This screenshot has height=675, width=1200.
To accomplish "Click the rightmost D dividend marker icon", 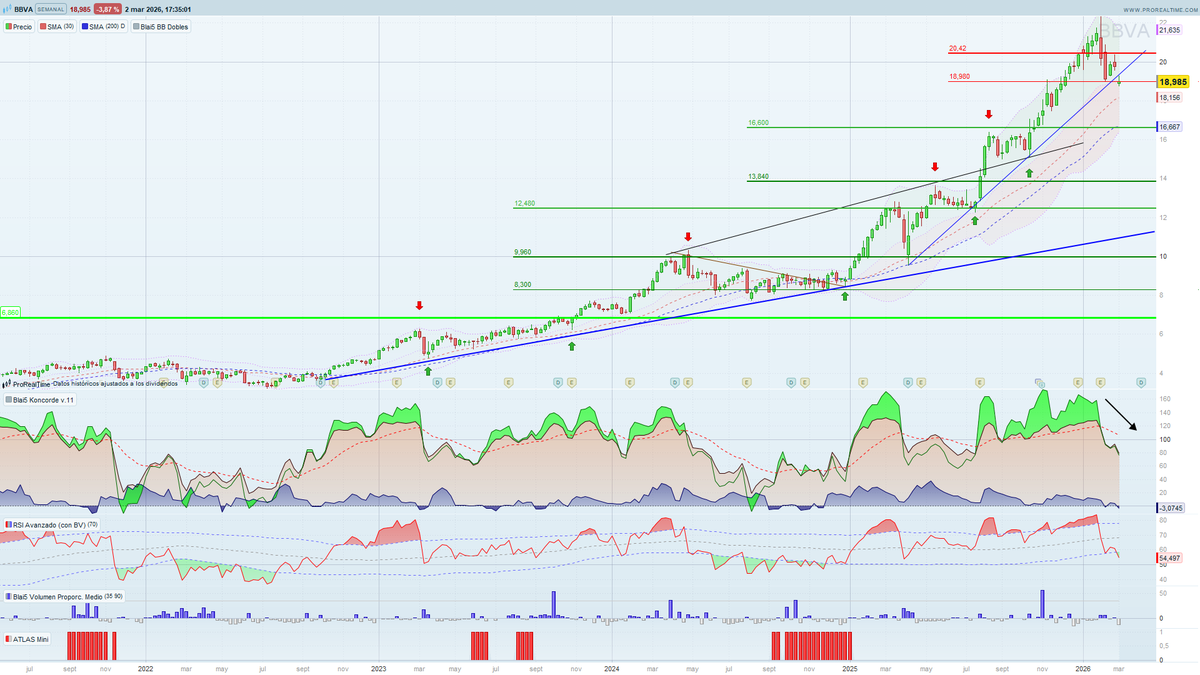I will coord(1141,382).
